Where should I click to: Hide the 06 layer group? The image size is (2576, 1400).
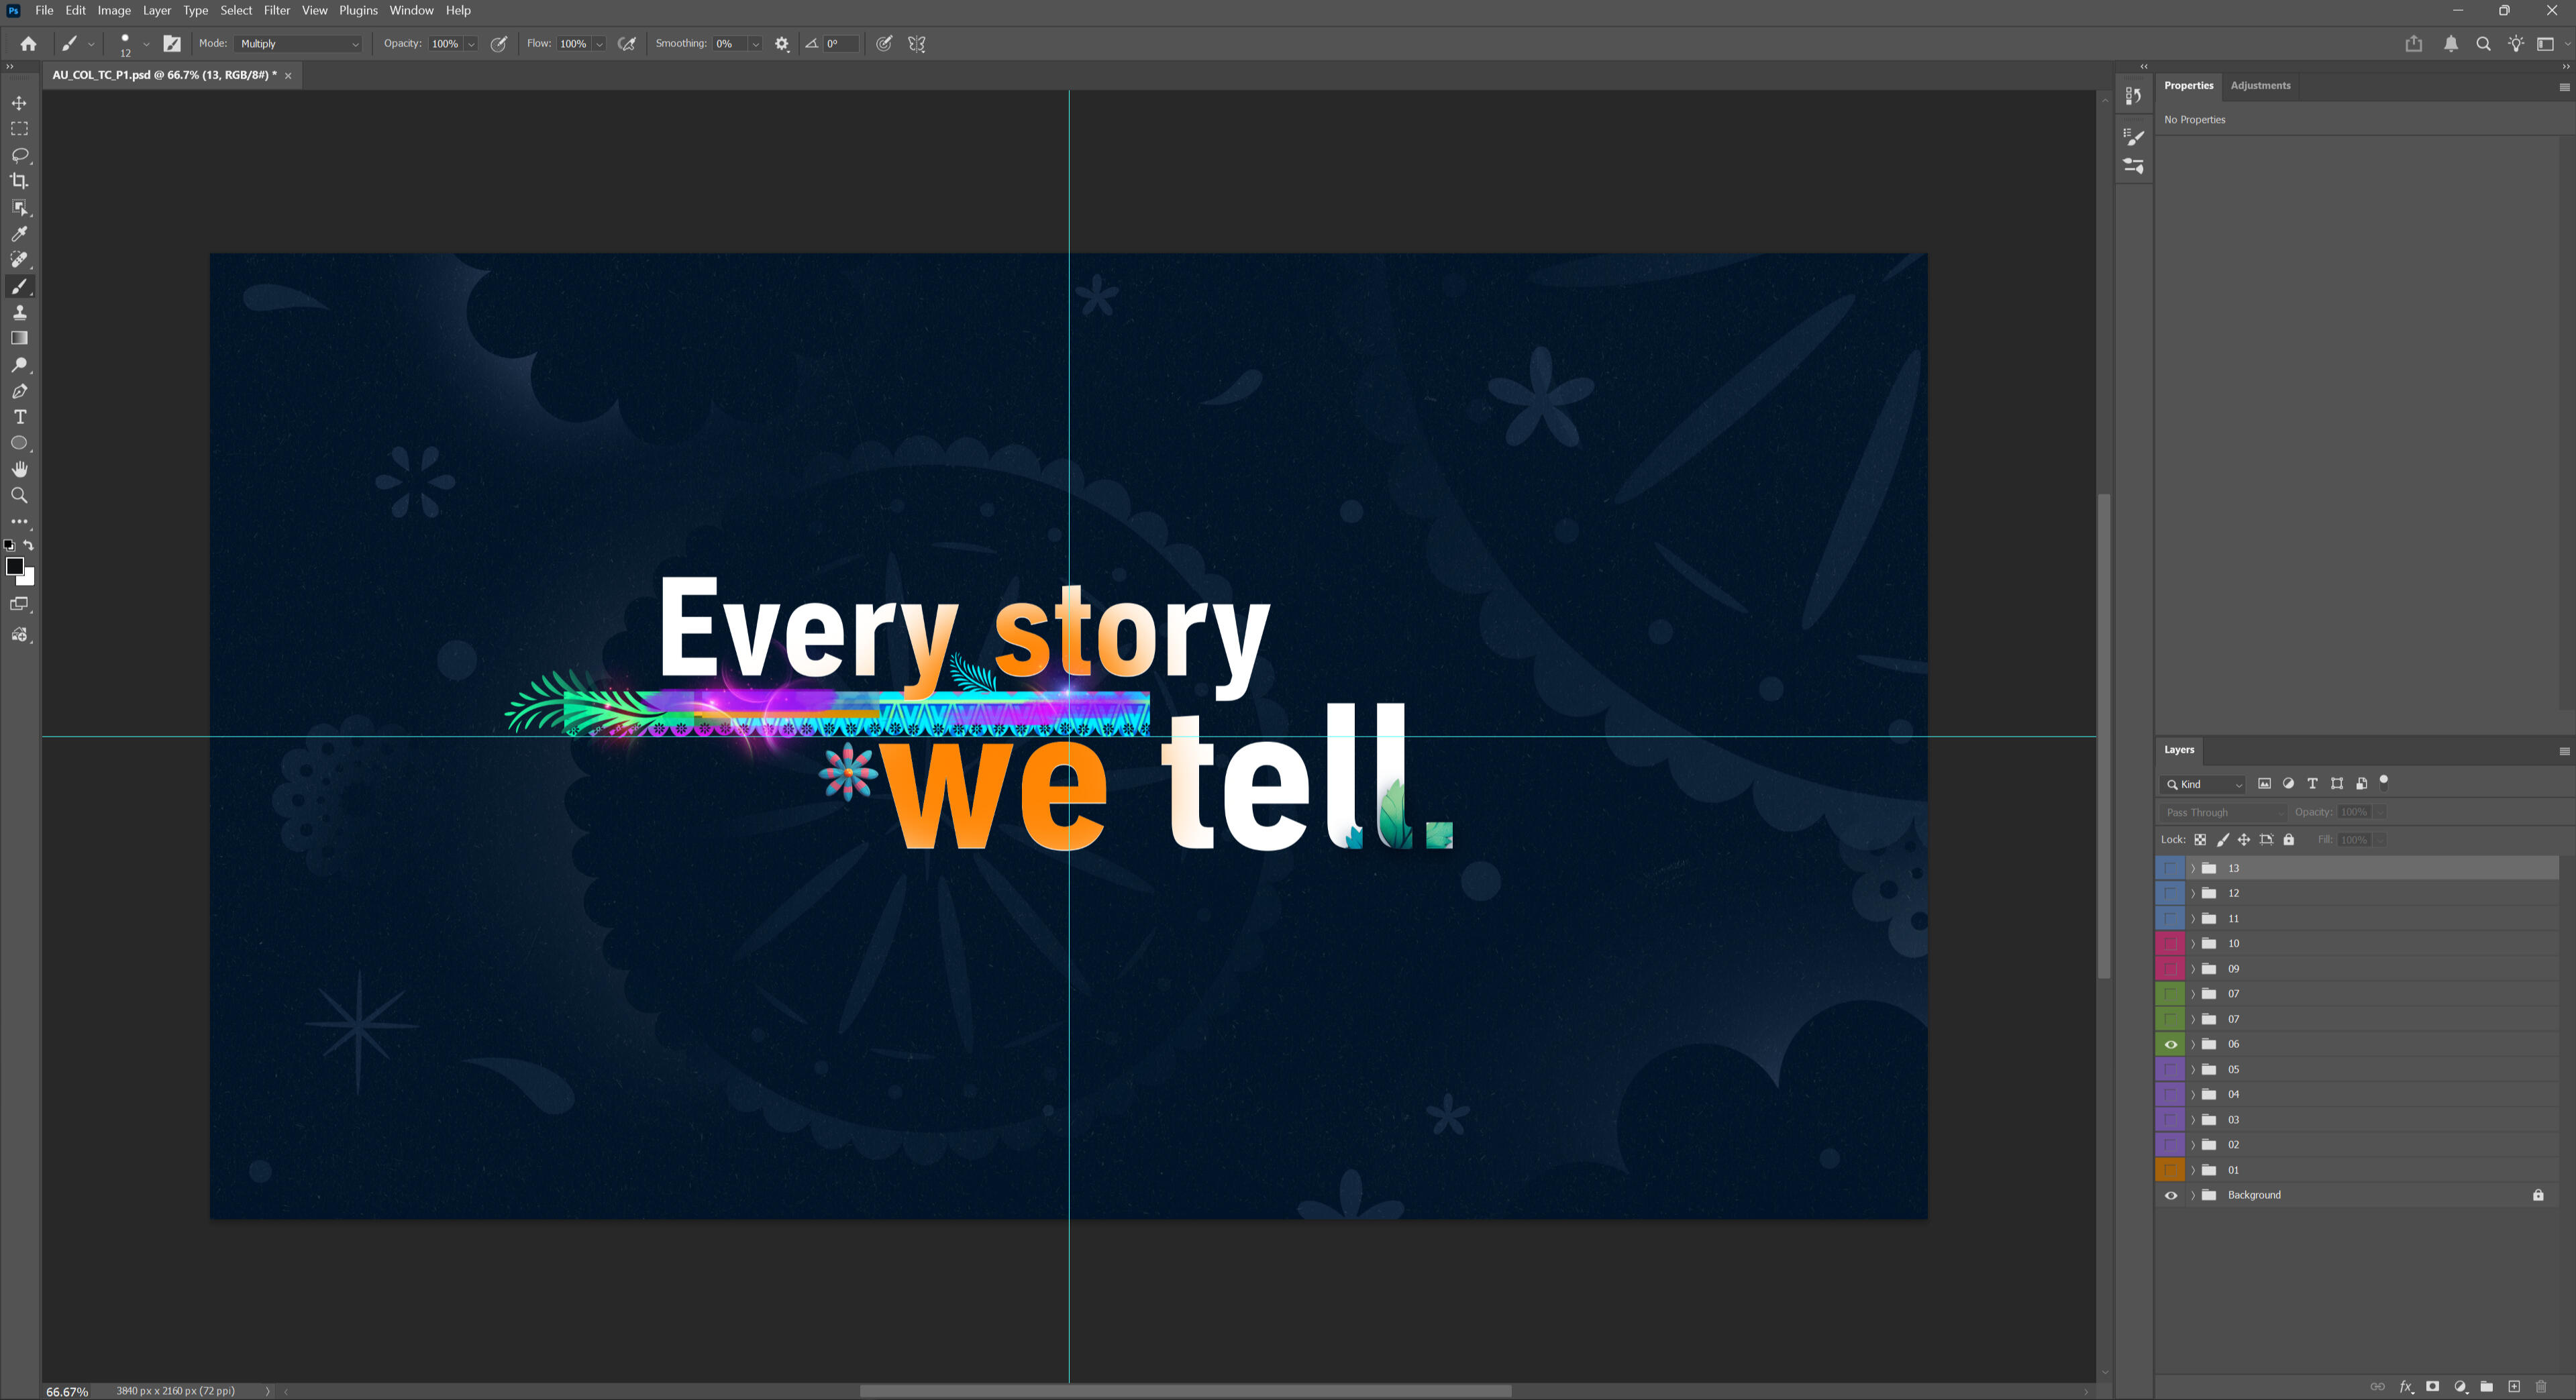(2170, 1044)
